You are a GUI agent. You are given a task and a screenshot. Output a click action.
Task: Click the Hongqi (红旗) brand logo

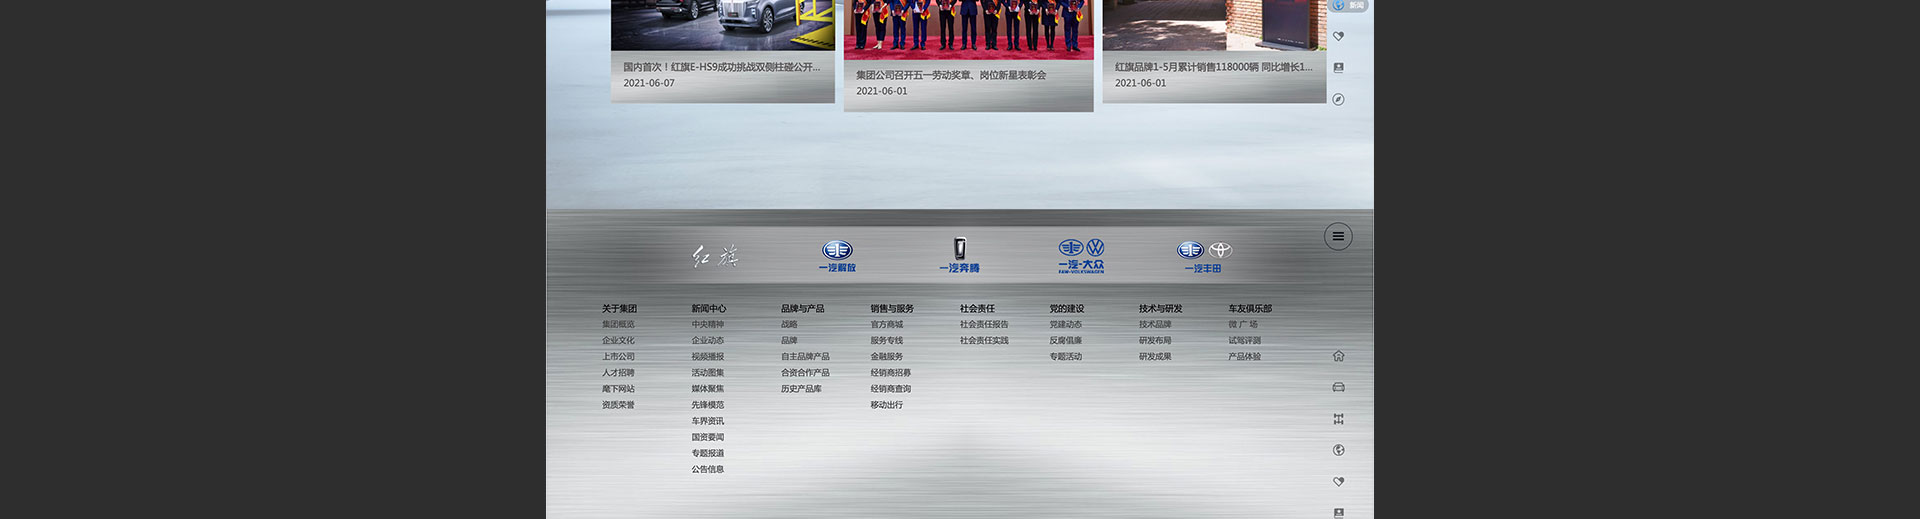click(716, 257)
